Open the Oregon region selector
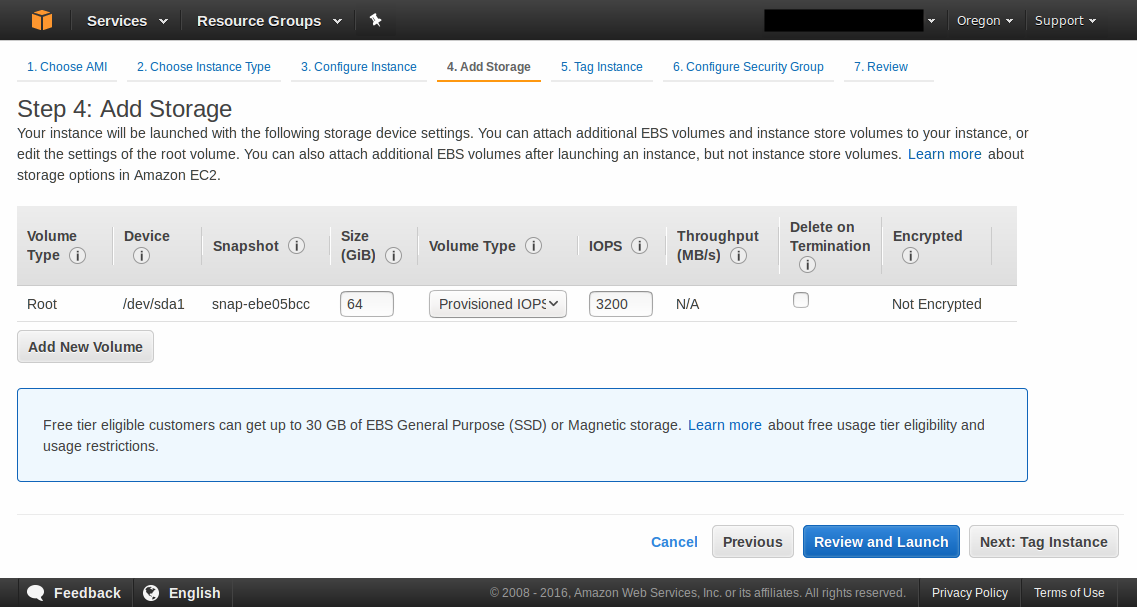The width and height of the screenshot is (1137, 607). click(x=984, y=20)
